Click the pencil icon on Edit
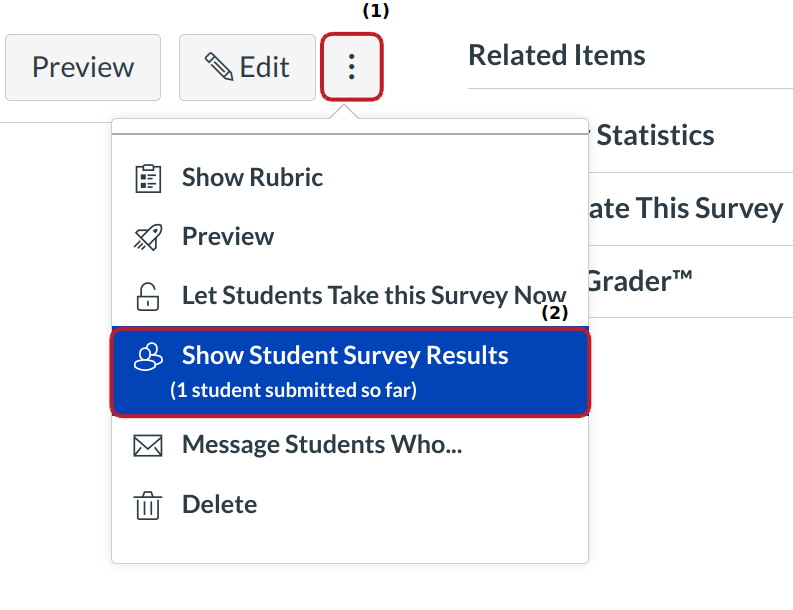793x610 pixels. [x=218, y=67]
